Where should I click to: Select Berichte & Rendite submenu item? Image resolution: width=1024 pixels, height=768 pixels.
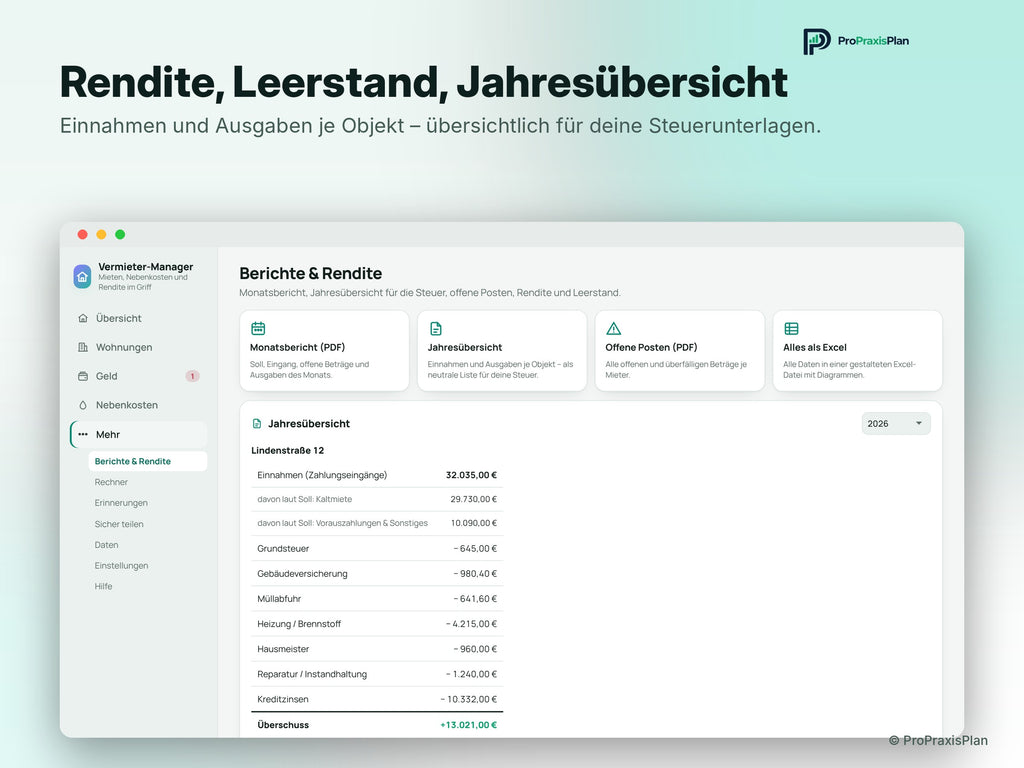coord(148,461)
